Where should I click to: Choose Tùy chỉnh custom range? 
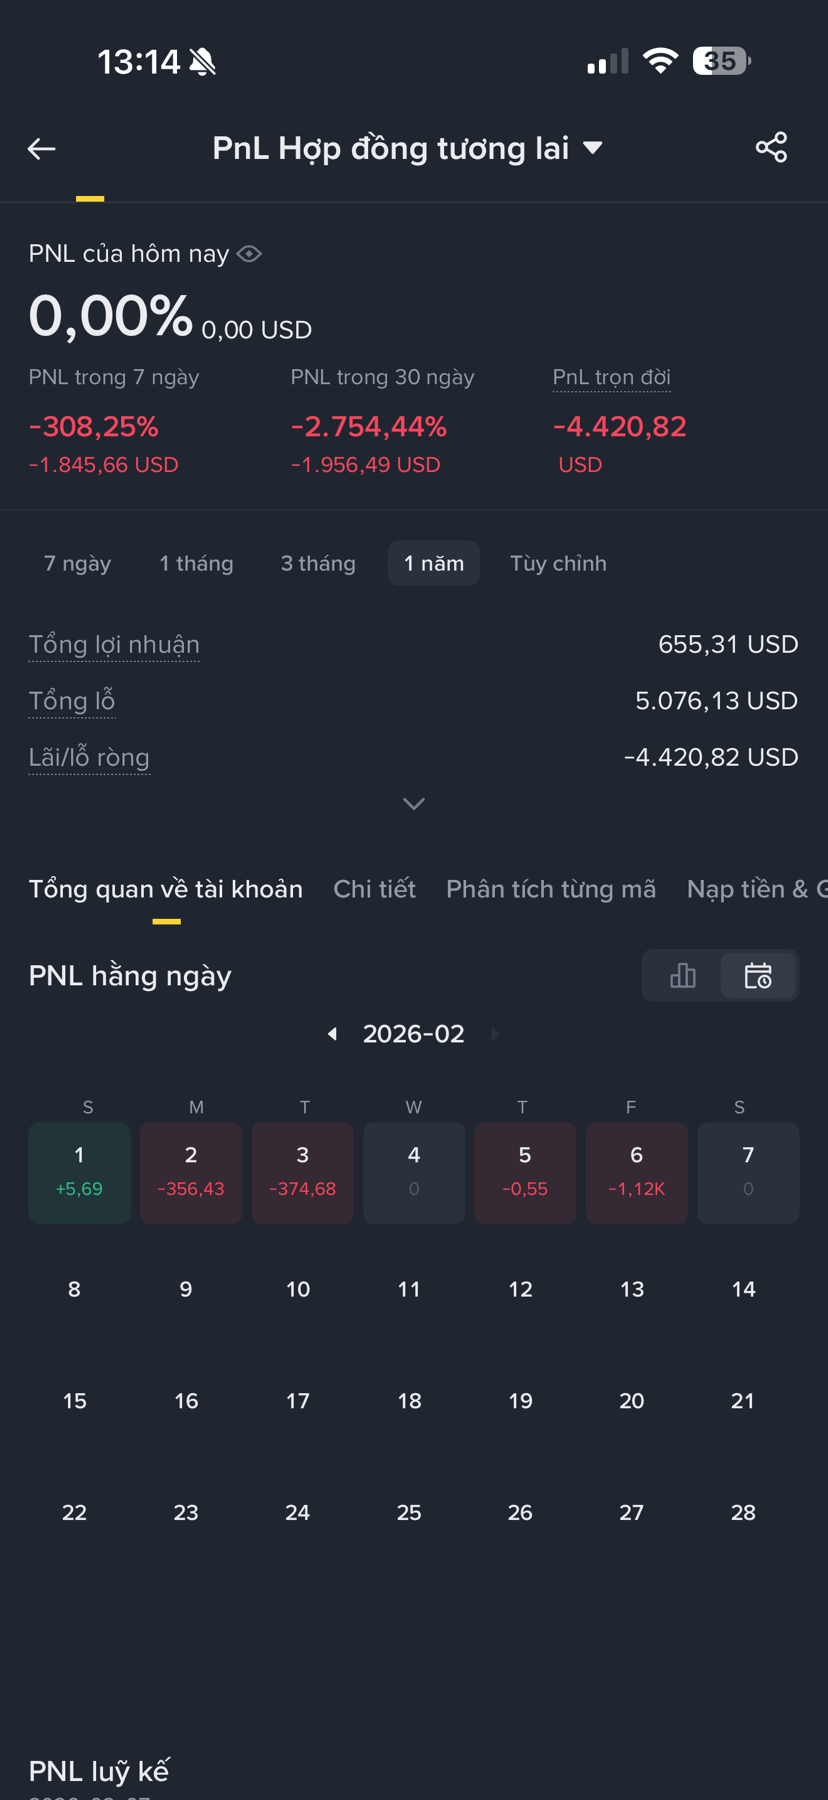(x=558, y=563)
